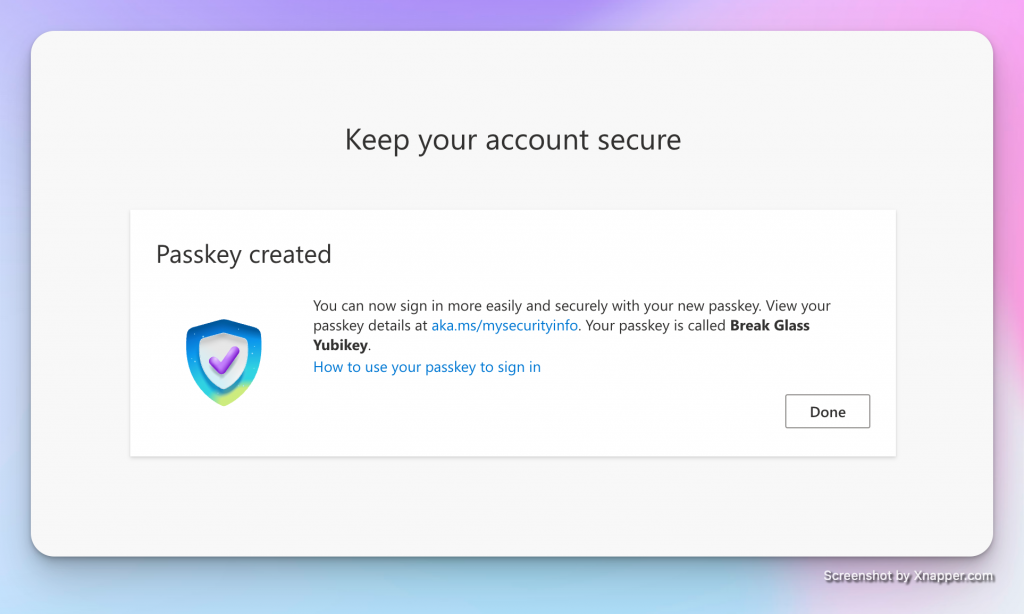The height and width of the screenshot is (614, 1024).
Task: Click the "Your passkey is called" text
Action: click(656, 326)
